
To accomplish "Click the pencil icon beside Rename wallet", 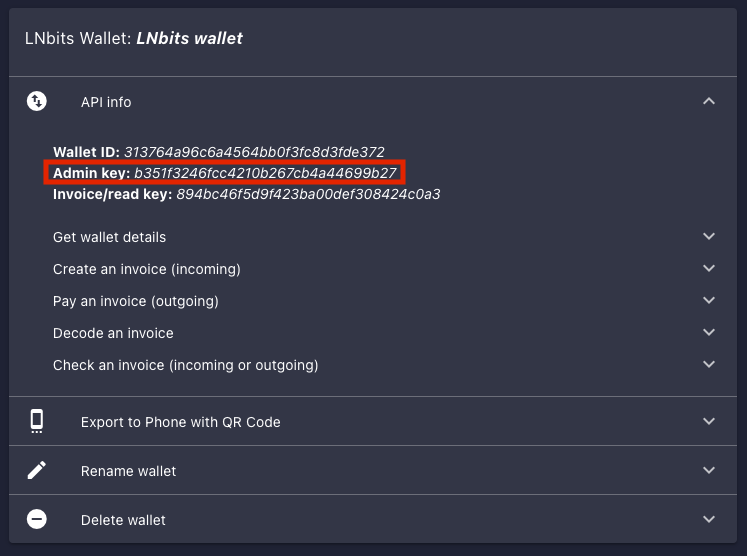I will pos(37,470).
